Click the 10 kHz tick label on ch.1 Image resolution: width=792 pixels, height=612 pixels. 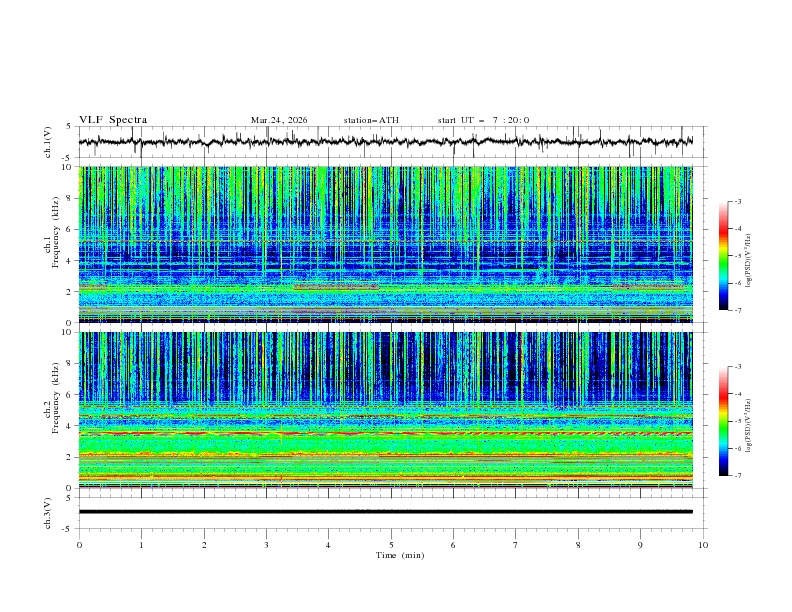66,167
